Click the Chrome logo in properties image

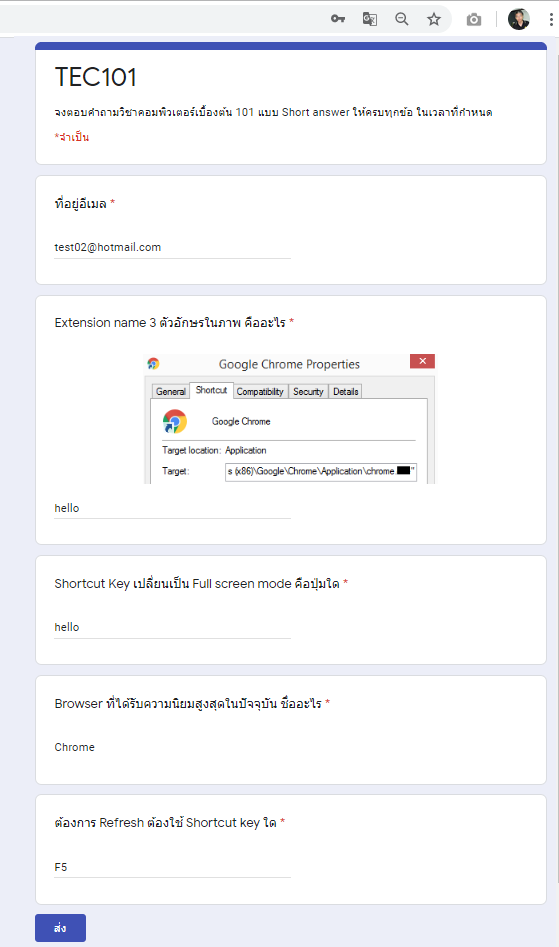pyautogui.click(x=174, y=422)
